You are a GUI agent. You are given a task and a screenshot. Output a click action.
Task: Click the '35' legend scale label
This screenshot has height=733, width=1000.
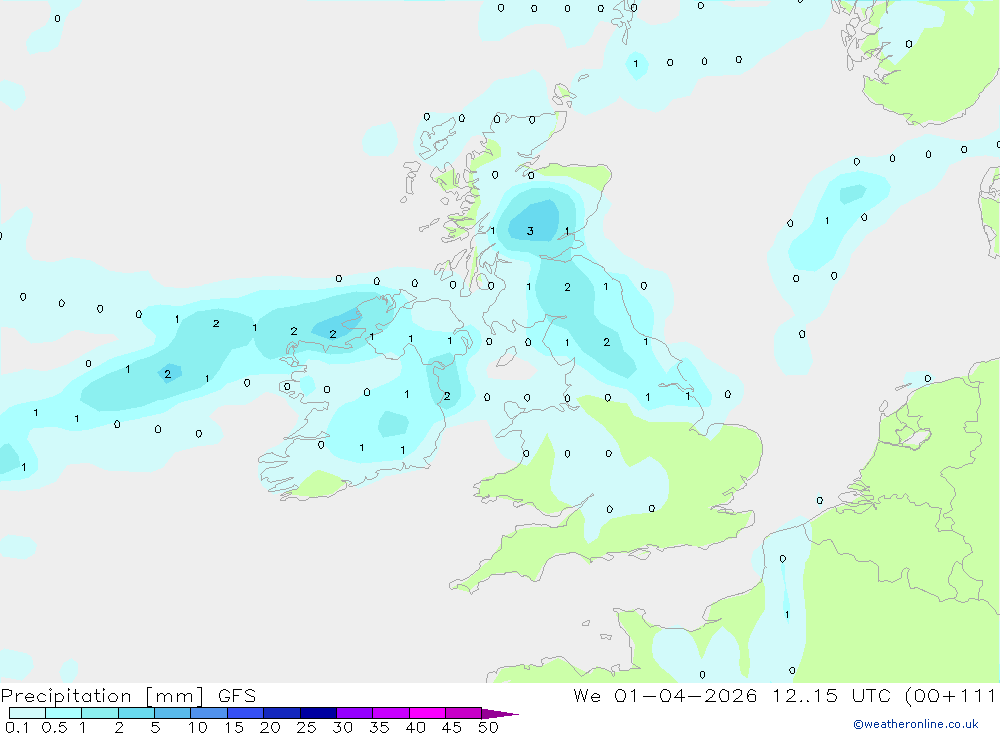point(379,727)
